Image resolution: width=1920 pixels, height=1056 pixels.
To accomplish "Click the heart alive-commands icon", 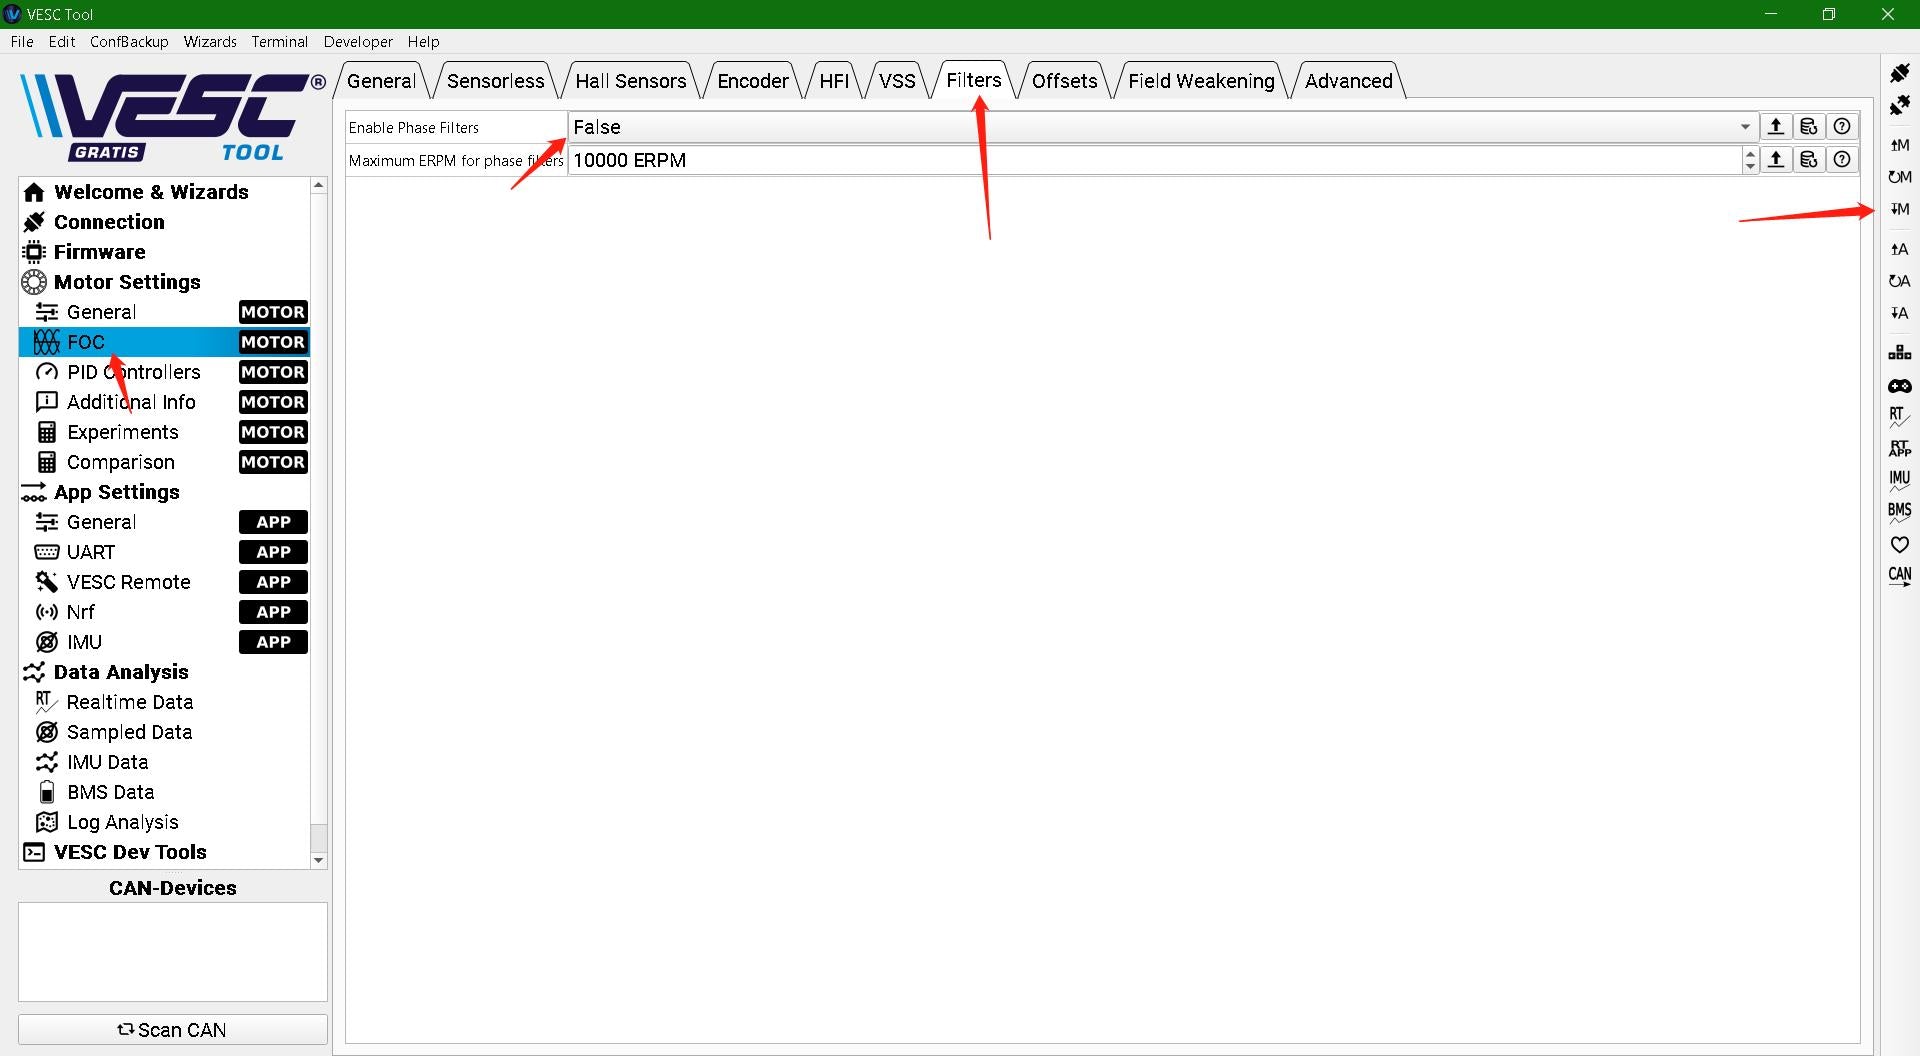I will click(1899, 544).
